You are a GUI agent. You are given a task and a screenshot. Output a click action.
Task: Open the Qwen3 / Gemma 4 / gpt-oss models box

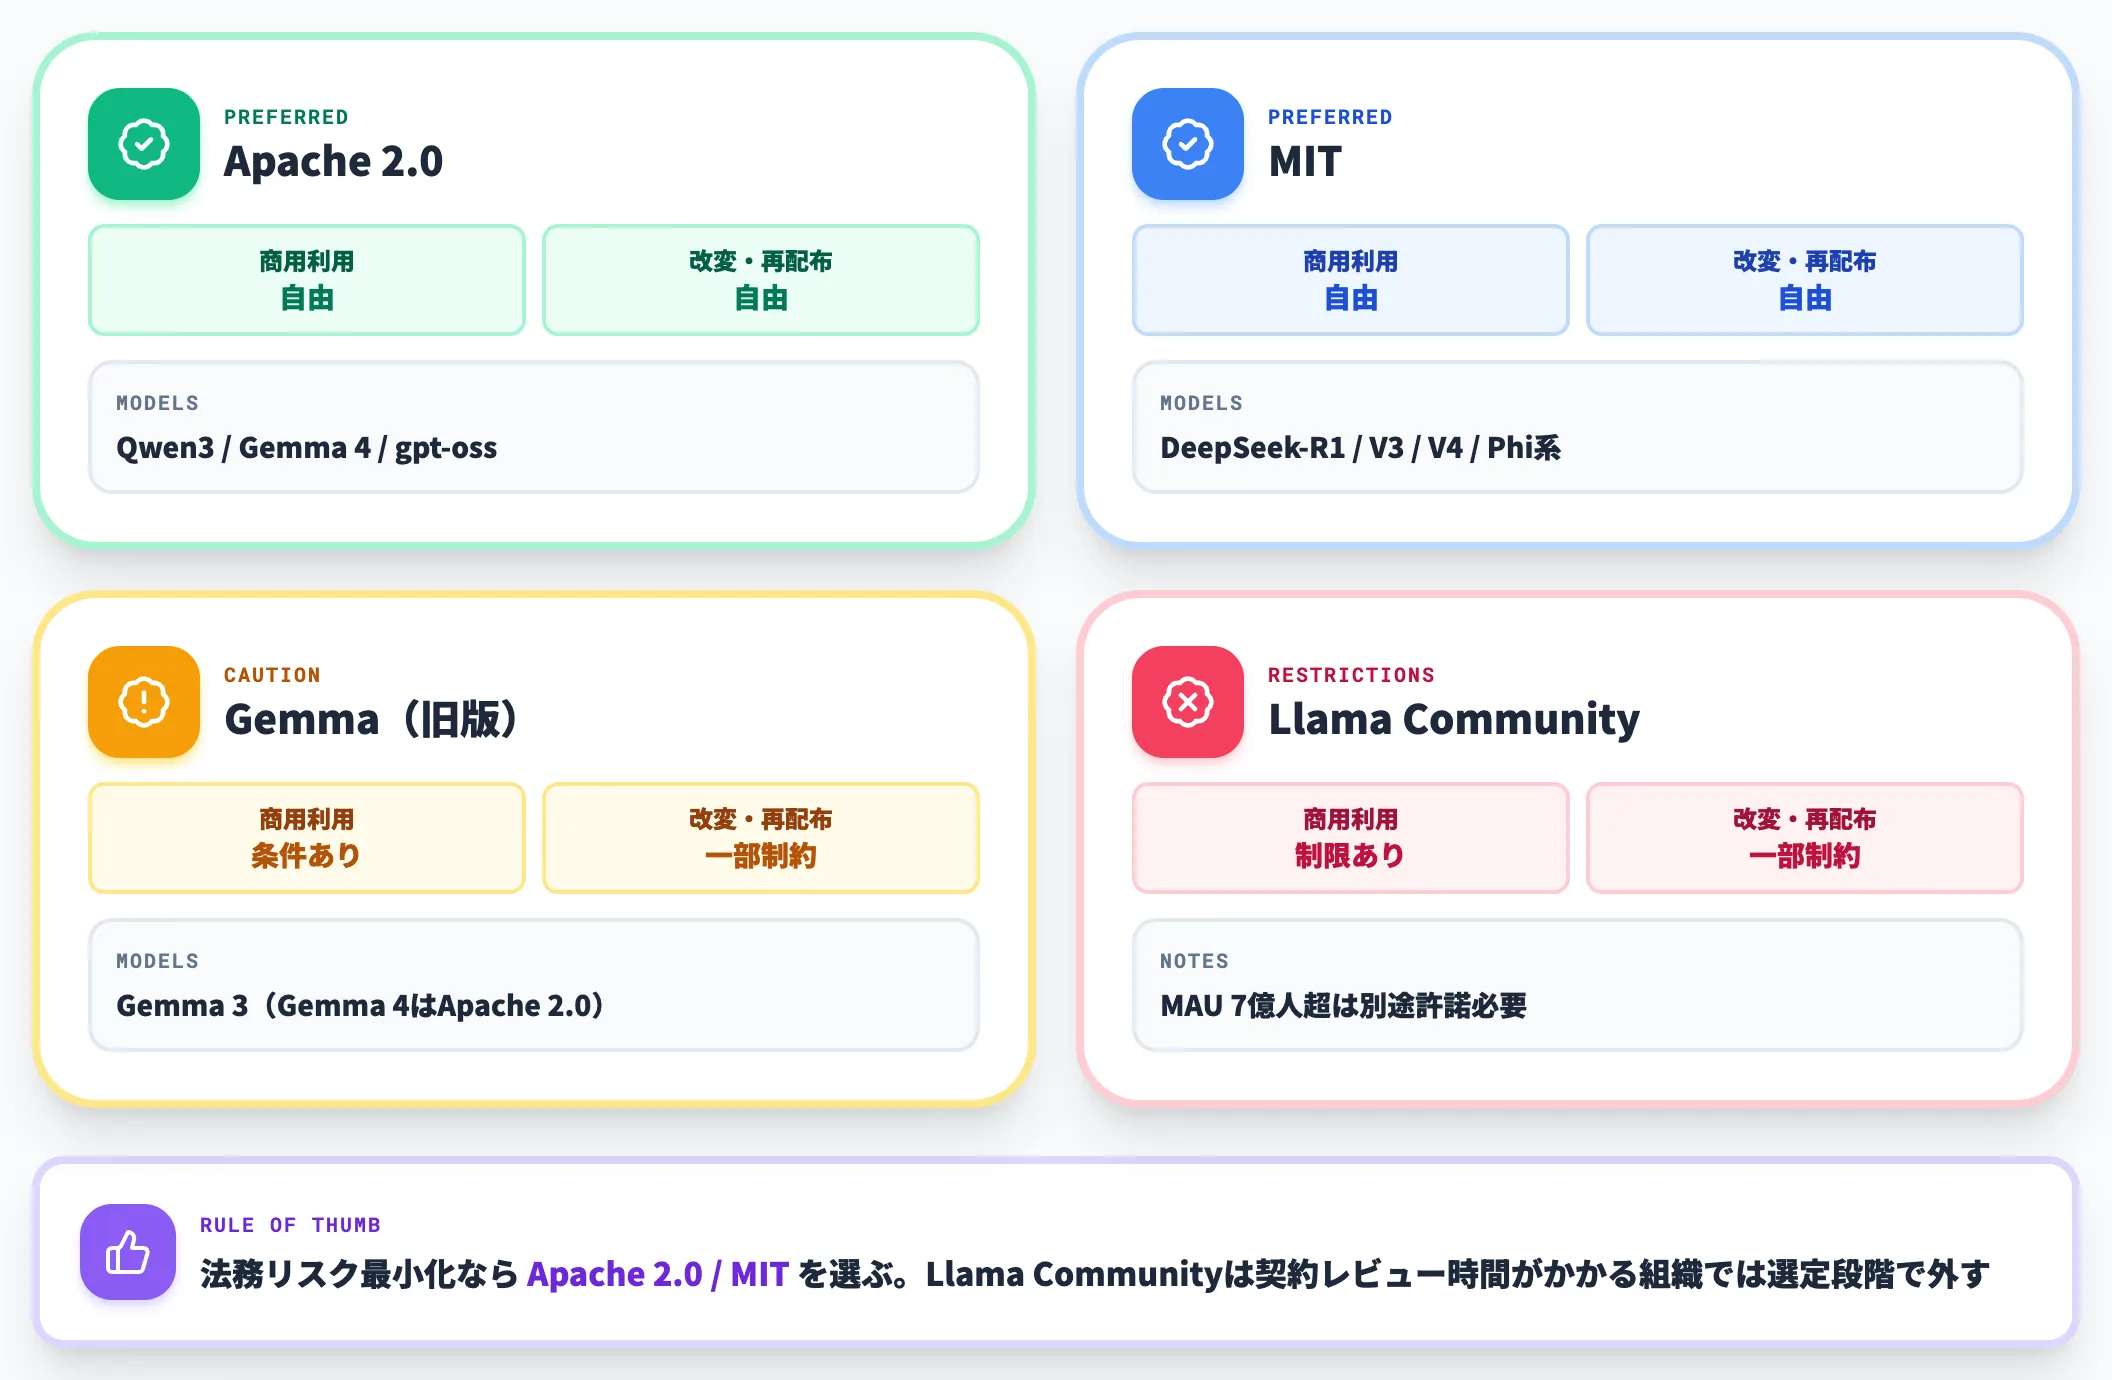534,427
